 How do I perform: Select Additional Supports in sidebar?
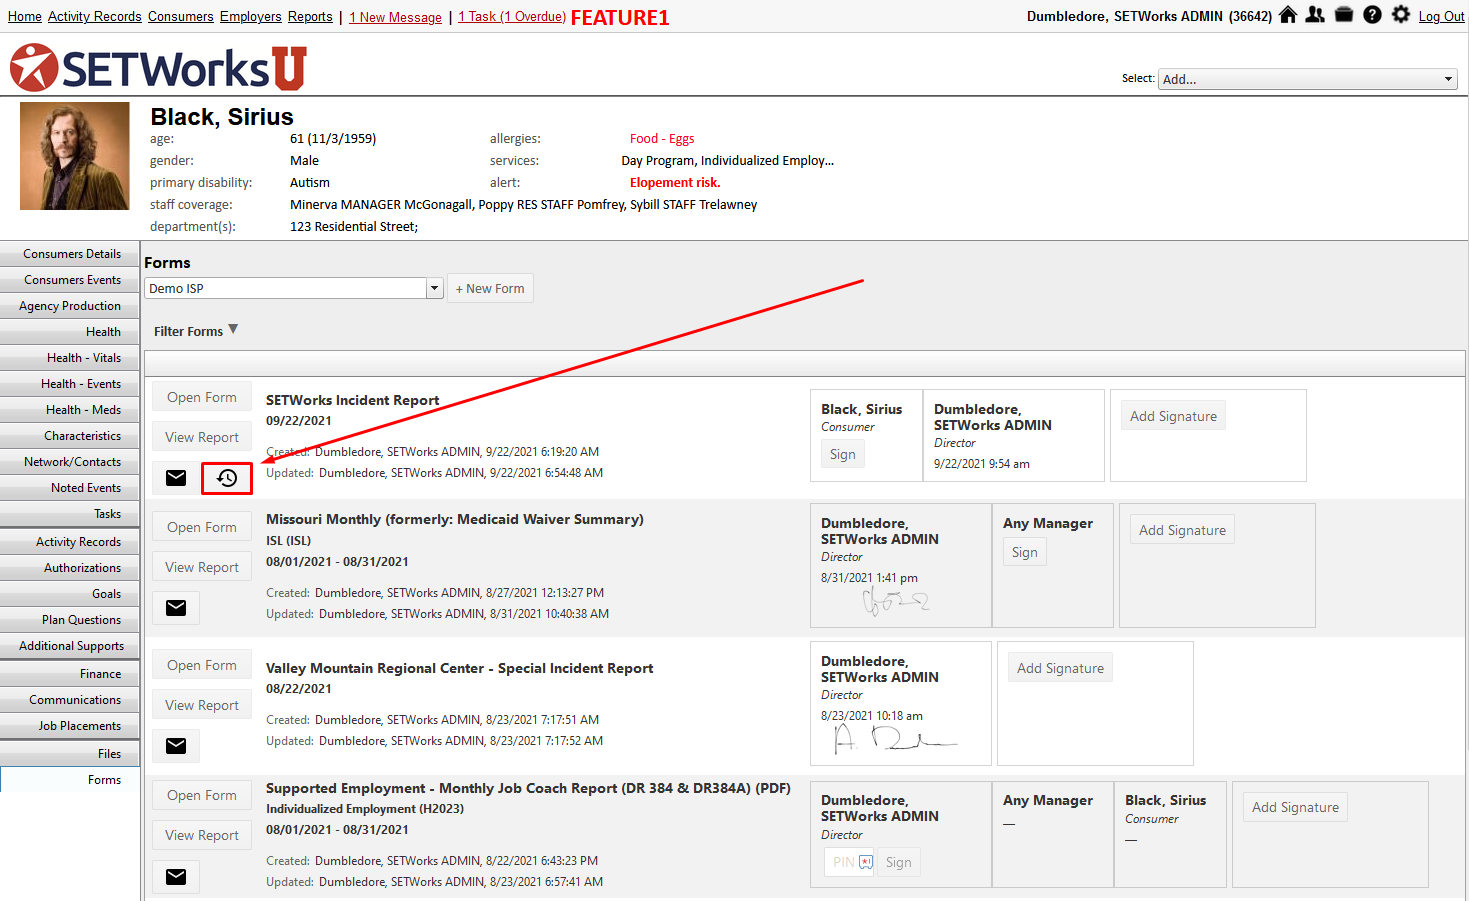pyautogui.click(x=70, y=646)
